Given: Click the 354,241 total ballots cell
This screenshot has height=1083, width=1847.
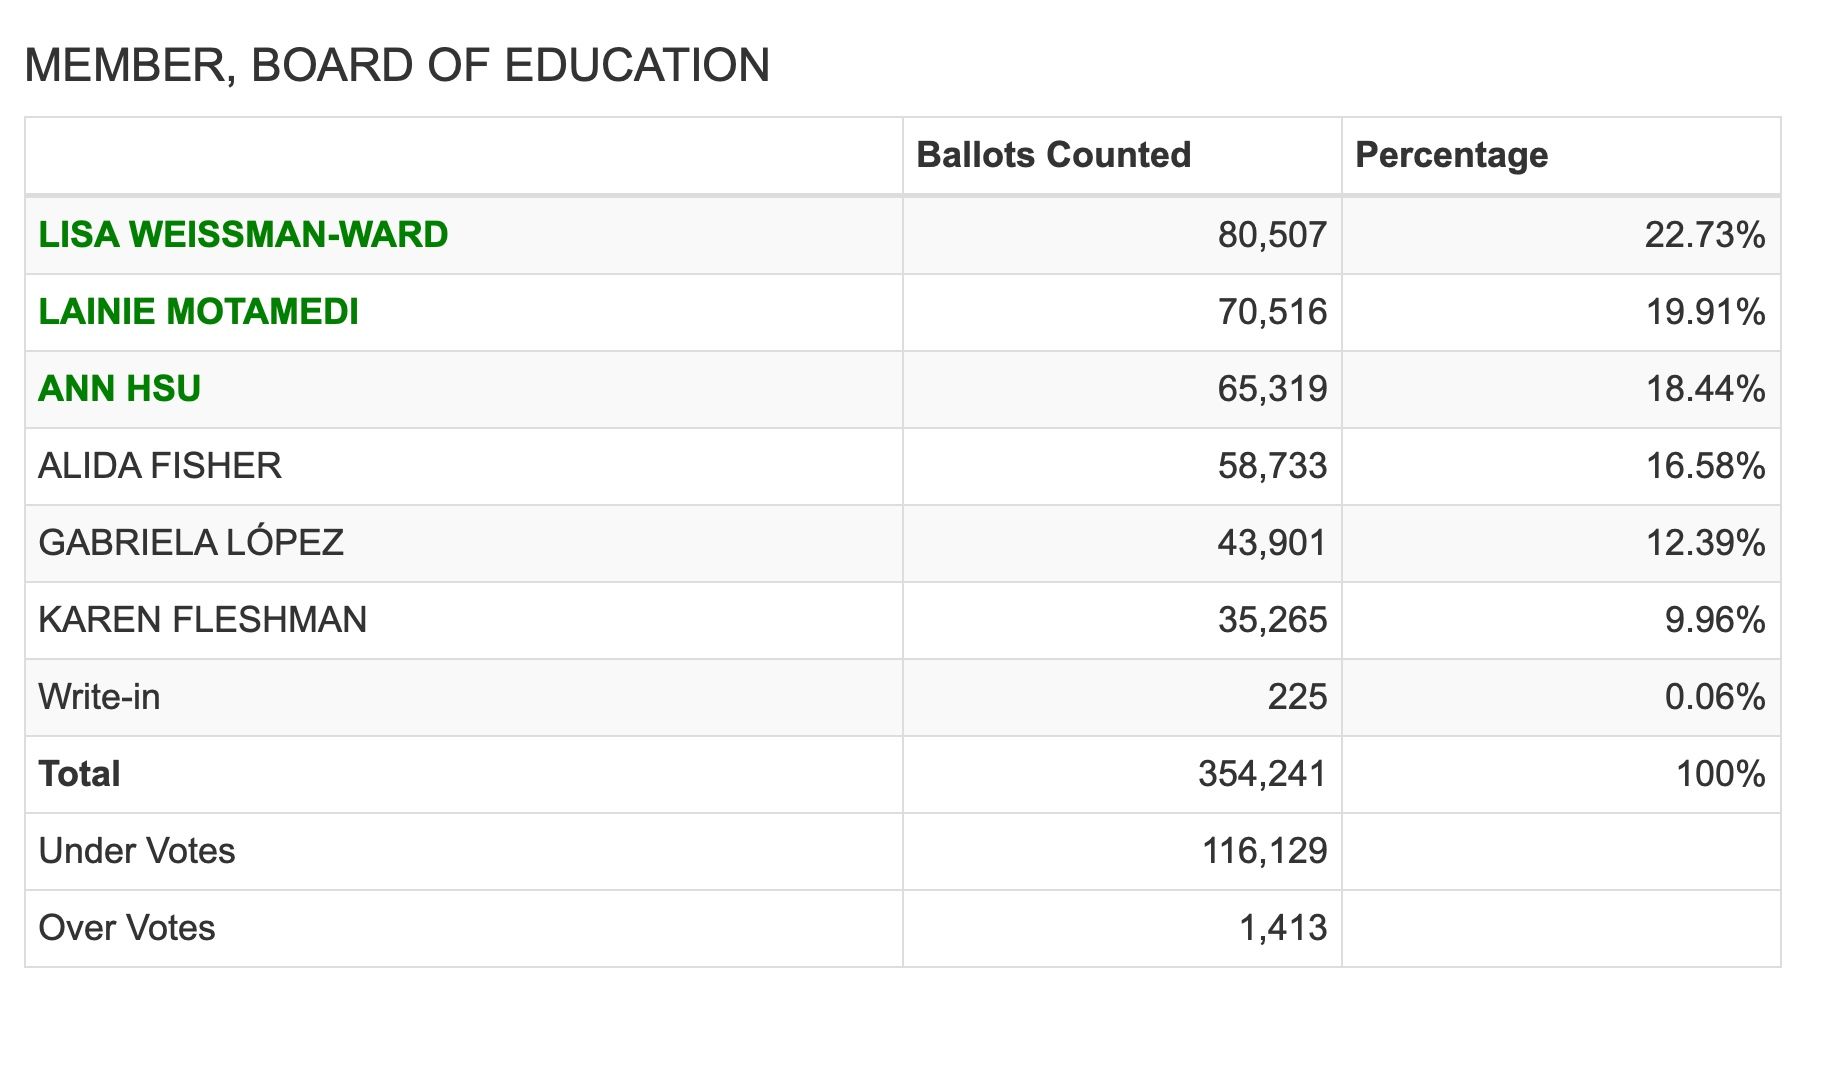Looking at the screenshot, I should pos(1262,774).
